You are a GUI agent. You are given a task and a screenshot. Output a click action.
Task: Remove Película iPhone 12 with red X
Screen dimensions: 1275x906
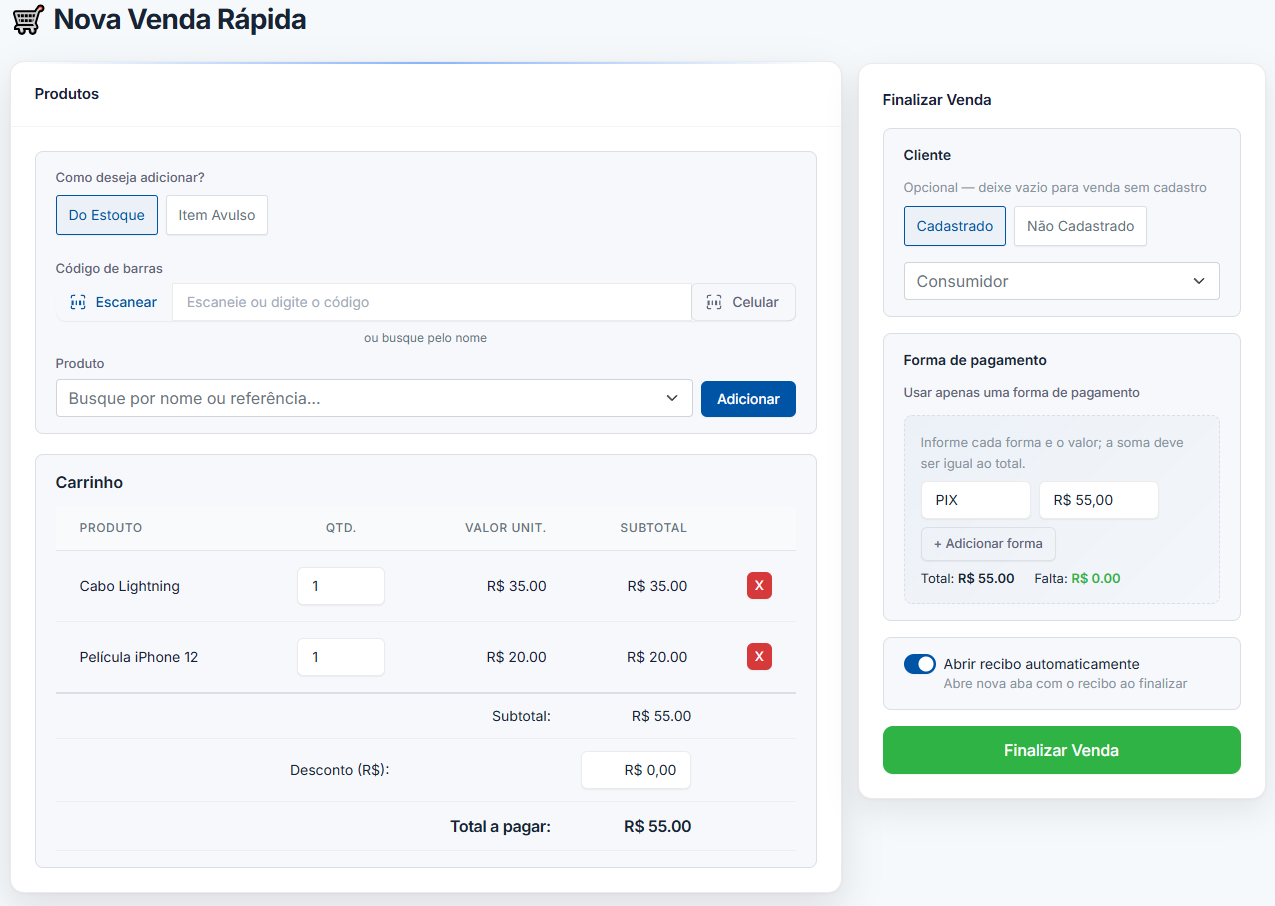pos(759,657)
